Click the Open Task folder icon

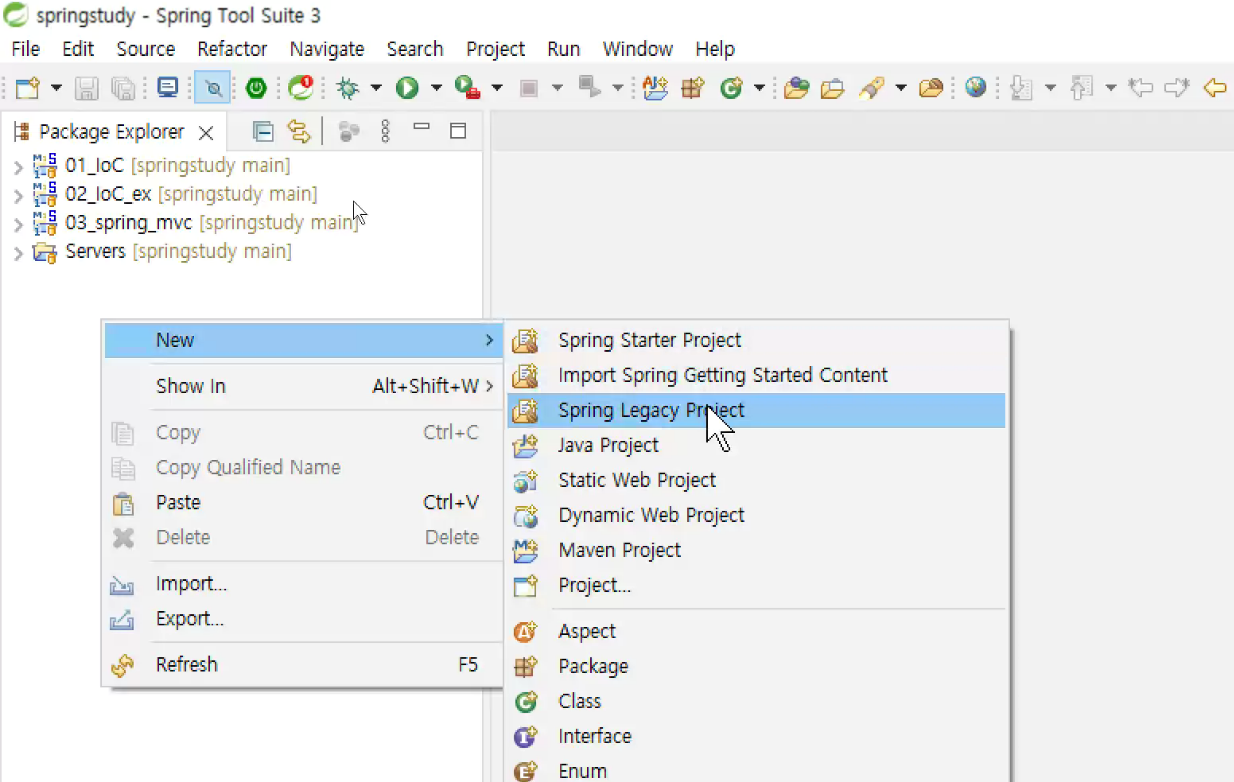[x=832, y=88]
